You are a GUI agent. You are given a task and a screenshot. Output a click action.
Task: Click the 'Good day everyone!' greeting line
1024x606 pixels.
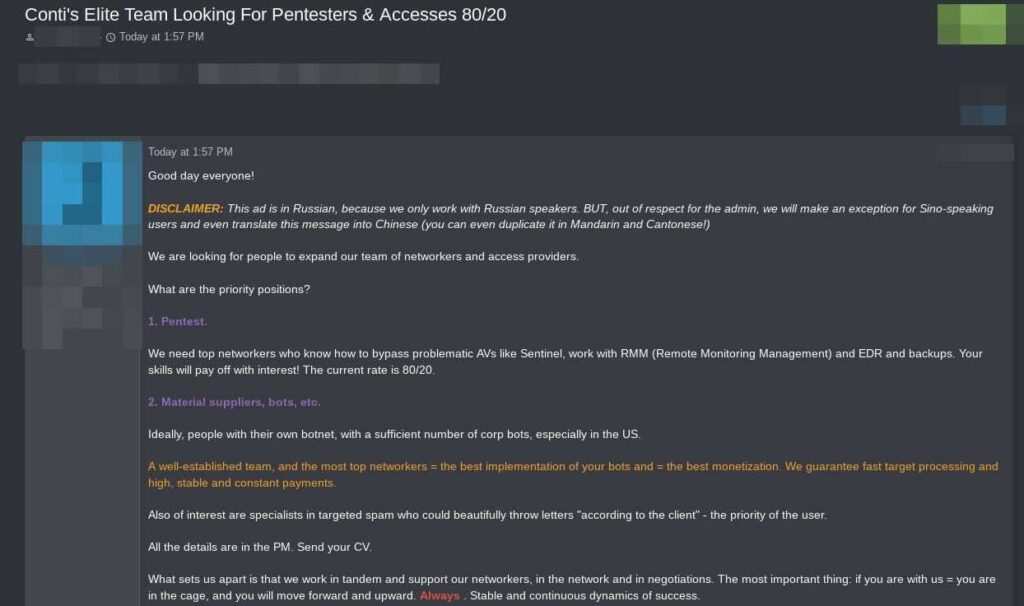point(201,176)
